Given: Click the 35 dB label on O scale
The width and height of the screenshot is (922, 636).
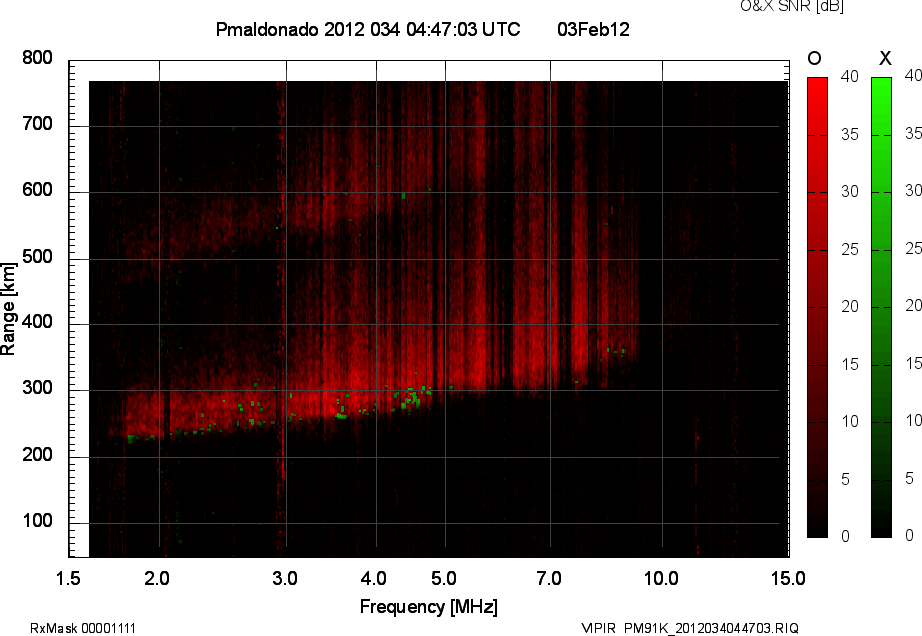Looking at the screenshot, I should tap(850, 135).
